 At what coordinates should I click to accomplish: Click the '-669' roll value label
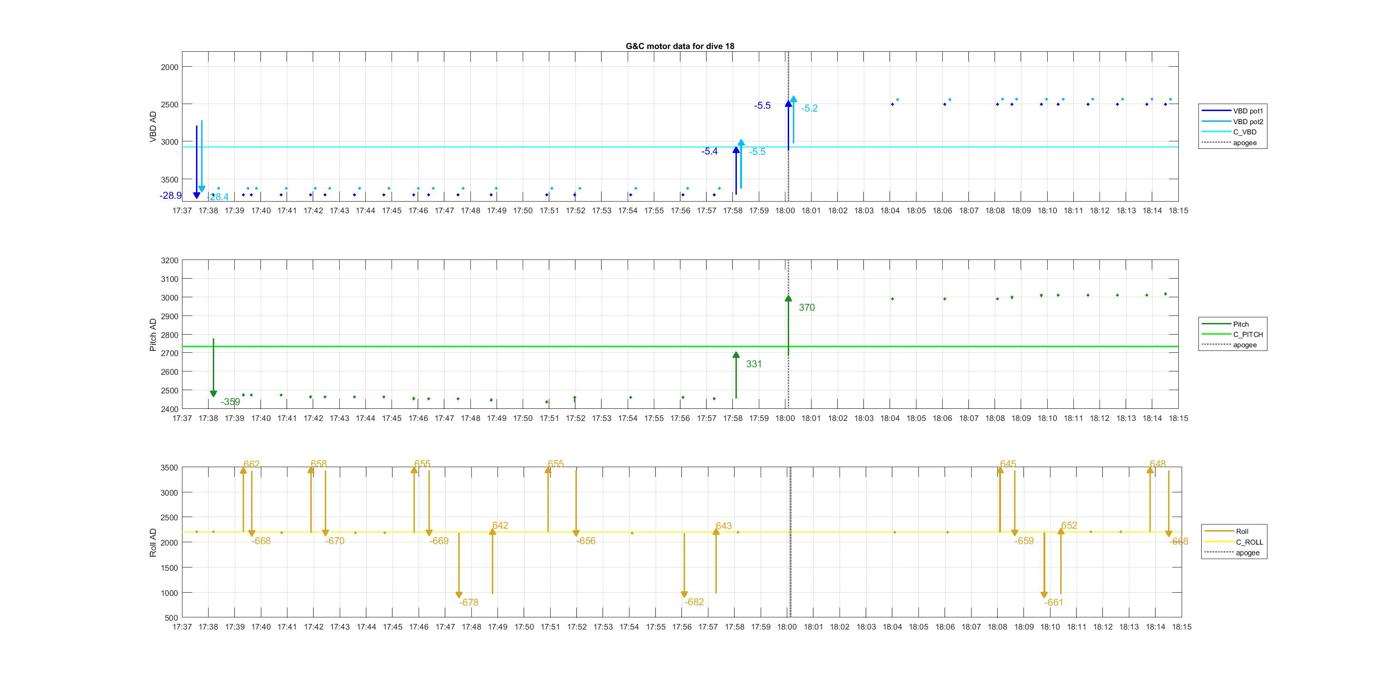pyautogui.click(x=439, y=541)
